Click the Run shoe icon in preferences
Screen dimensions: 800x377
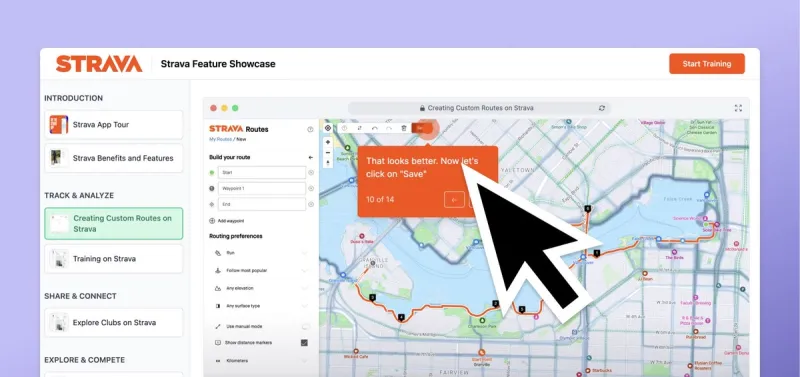click(x=218, y=253)
